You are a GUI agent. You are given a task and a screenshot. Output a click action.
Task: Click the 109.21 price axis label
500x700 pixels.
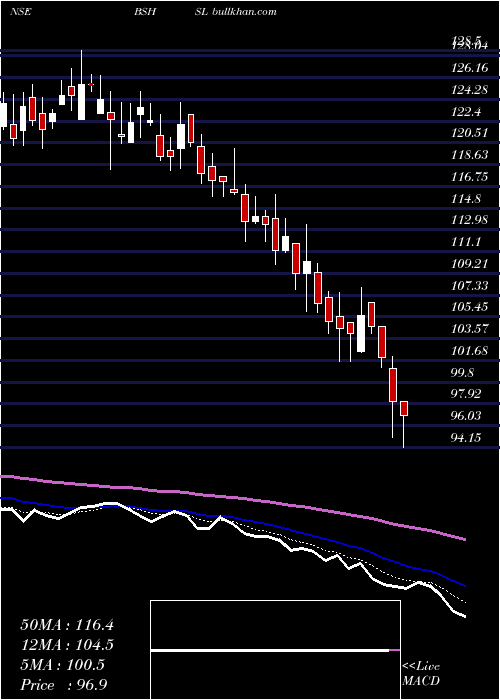[470, 264]
